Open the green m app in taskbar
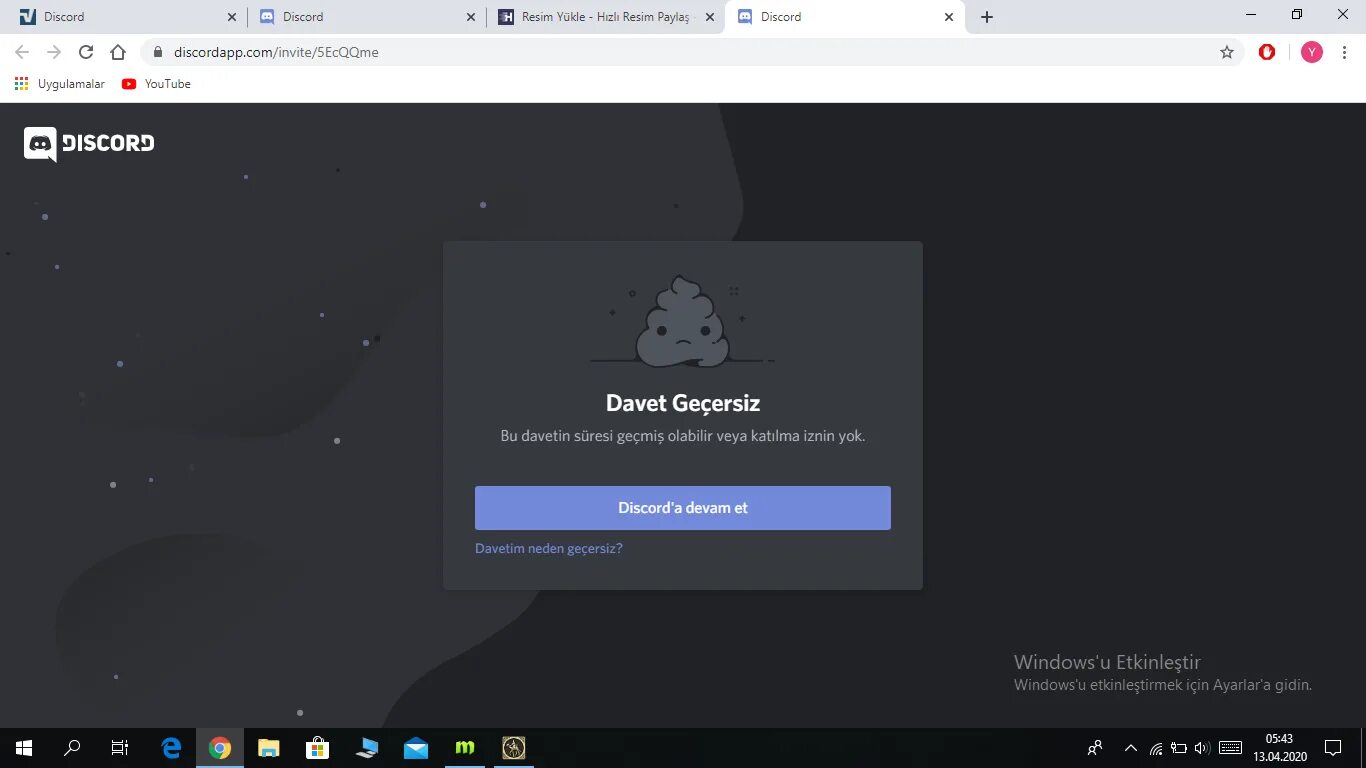The height and width of the screenshot is (768, 1366). [465, 748]
